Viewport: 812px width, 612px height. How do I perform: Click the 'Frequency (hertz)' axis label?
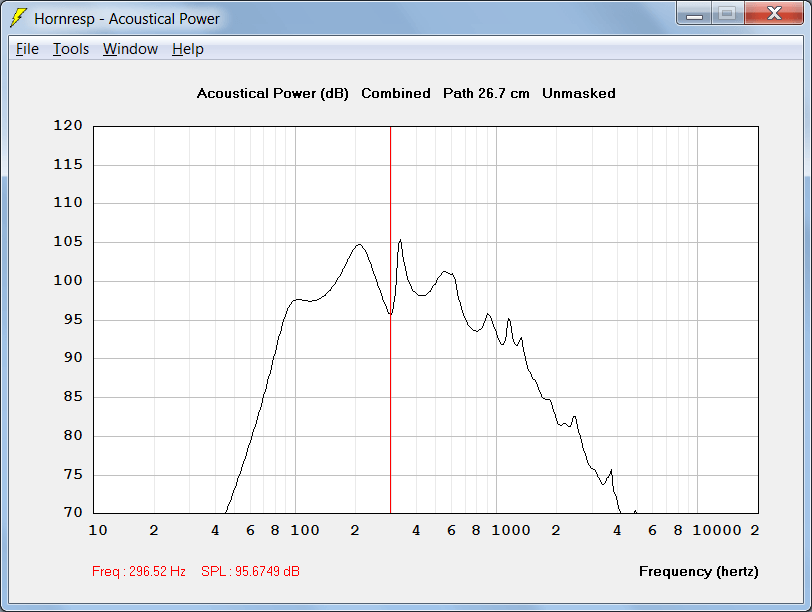point(699,572)
